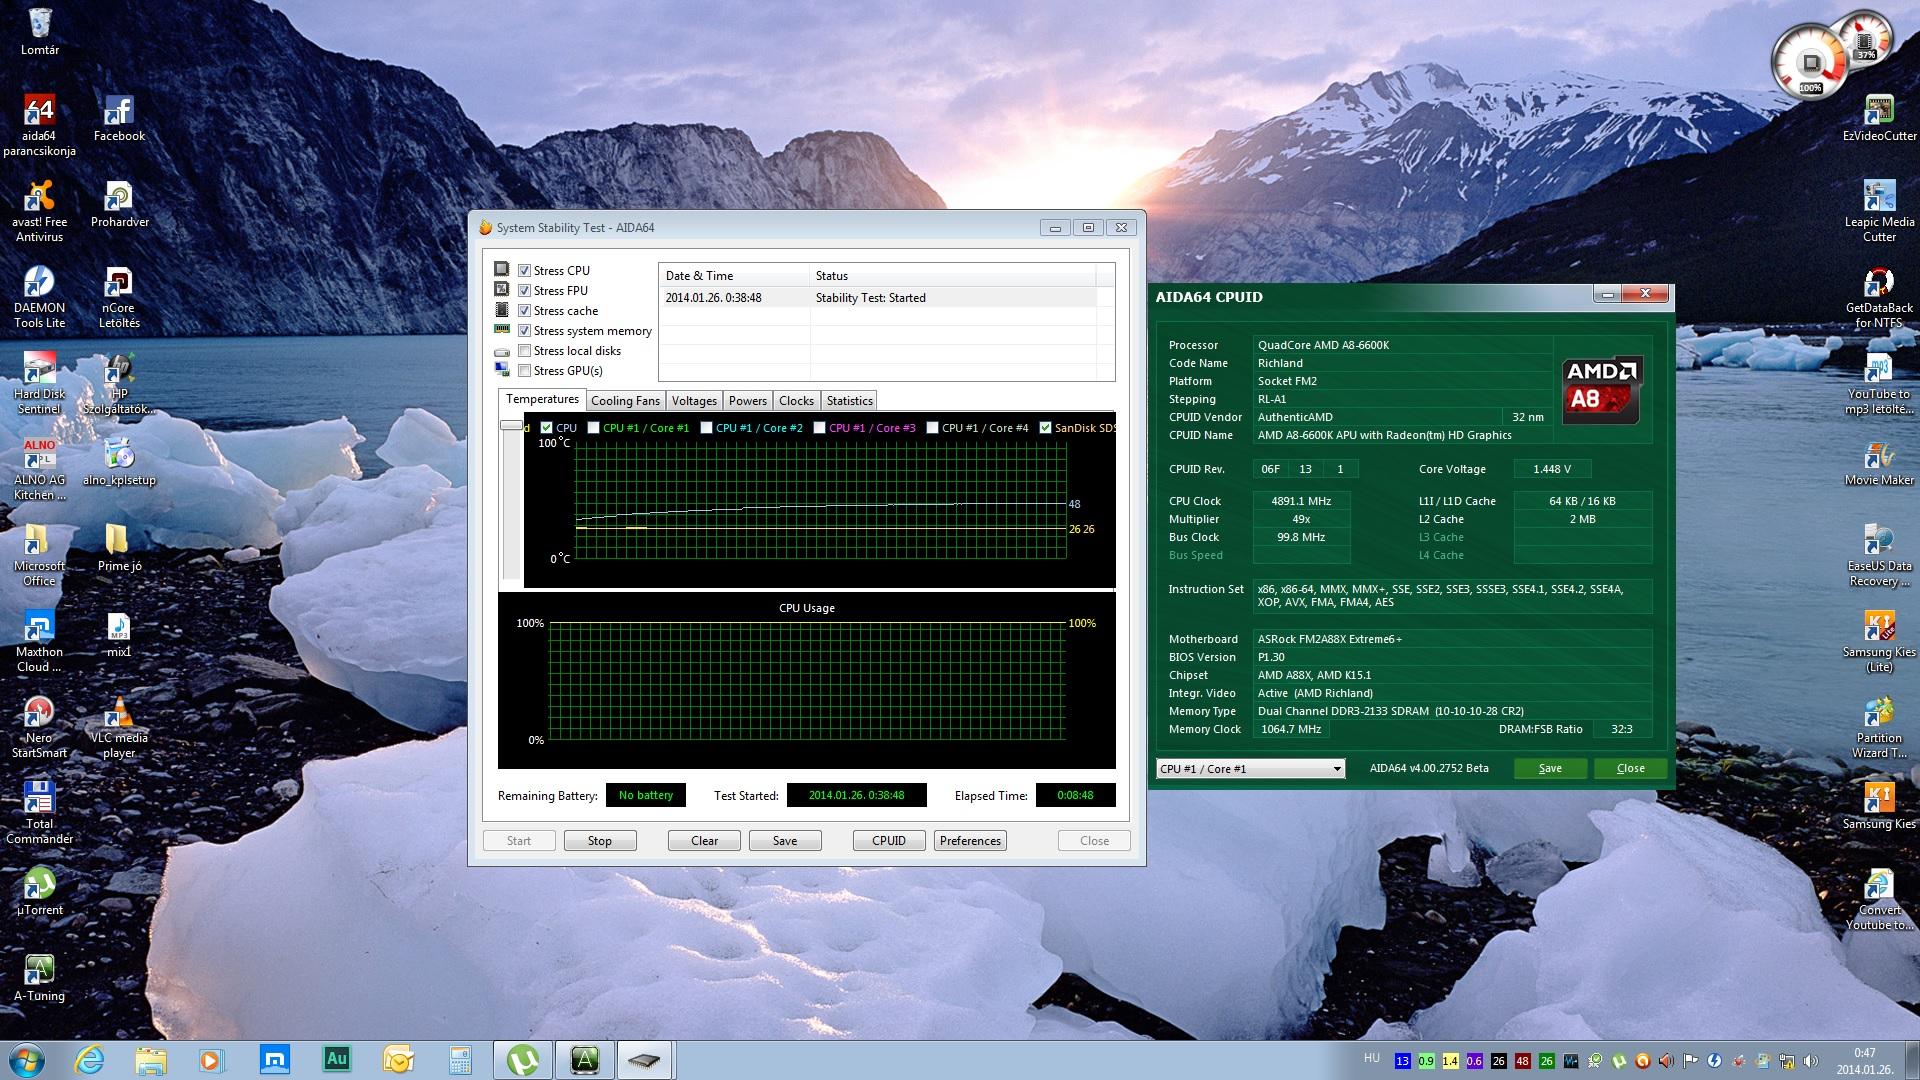Expand the CPU #1 / Core #1 dropdown
Screen dimensions: 1920x1080
(x=1336, y=769)
